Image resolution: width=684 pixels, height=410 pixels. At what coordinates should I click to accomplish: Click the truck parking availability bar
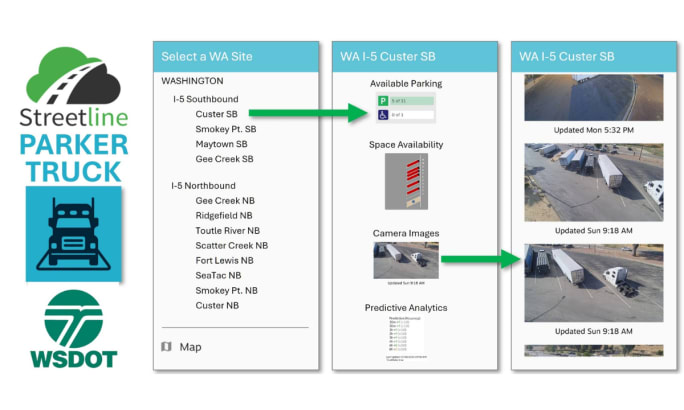pyautogui.click(x=411, y=101)
